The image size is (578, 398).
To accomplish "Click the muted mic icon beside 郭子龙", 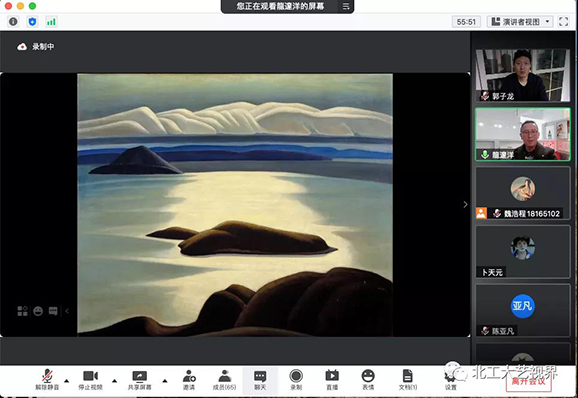I will point(485,96).
